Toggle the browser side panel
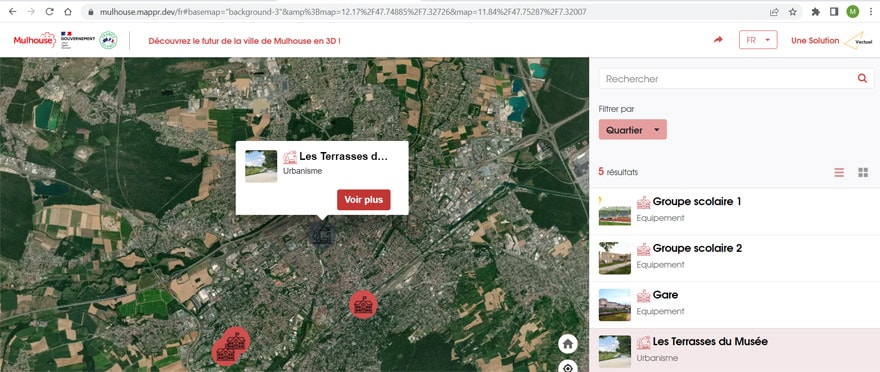The height and width of the screenshot is (372, 880). tap(834, 12)
